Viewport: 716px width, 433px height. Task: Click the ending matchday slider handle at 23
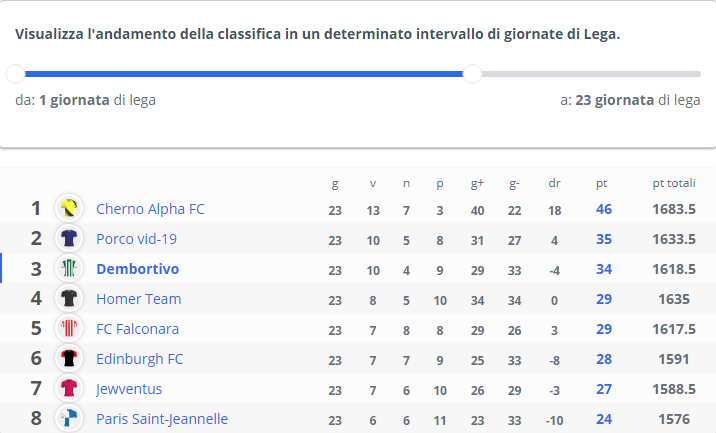pos(472,74)
